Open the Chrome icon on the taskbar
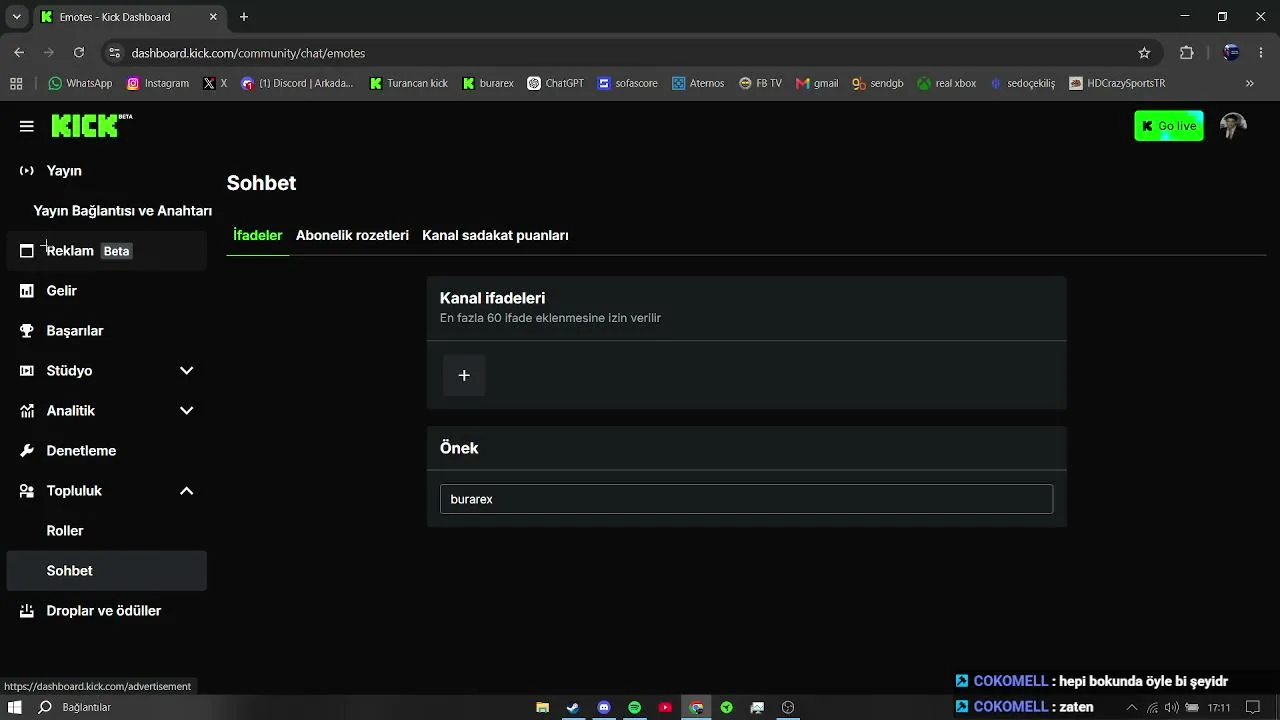 coord(696,707)
